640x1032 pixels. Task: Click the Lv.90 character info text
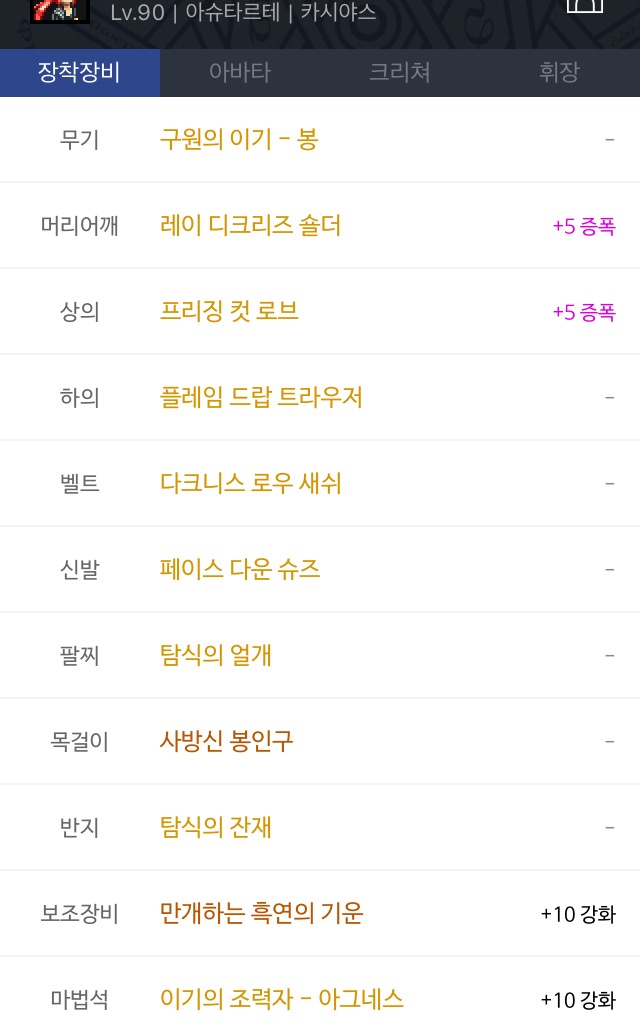click(x=243, y=13)
